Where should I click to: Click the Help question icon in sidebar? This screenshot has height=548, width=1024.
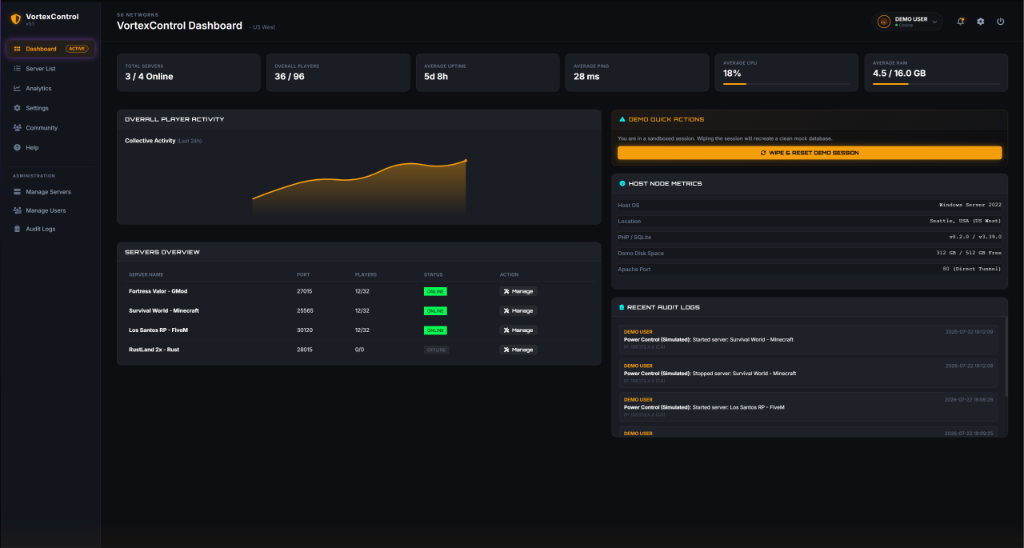[x=17, y=148]
